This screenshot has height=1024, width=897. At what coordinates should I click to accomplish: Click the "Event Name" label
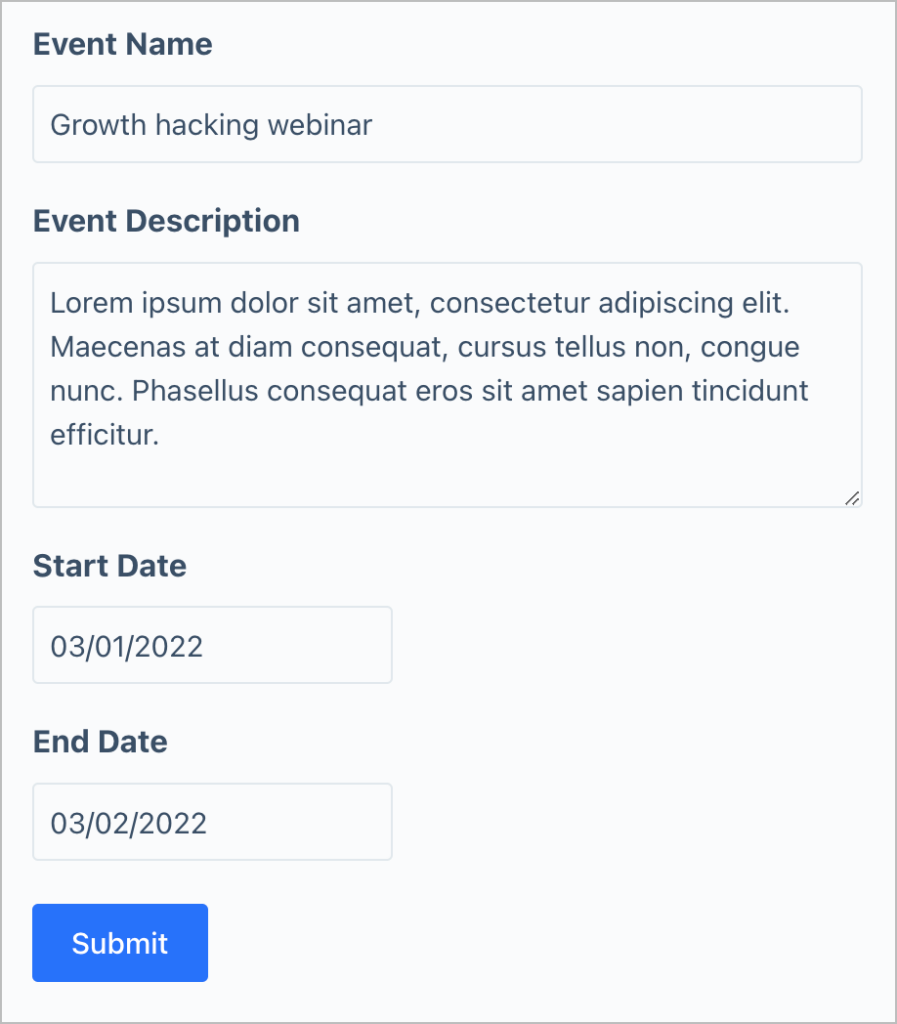[122, 44]
